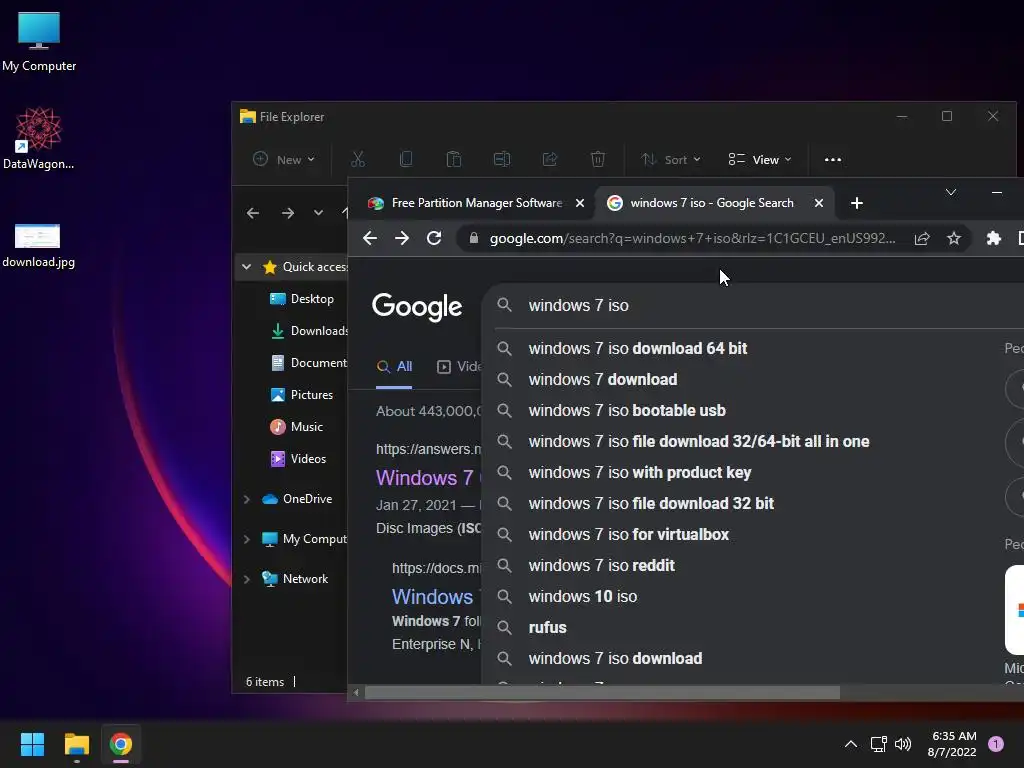Open the Sort dropdown in File Explorer
Image resolution: width=1024 pixels, height=768 pixels.
(671, 159)
